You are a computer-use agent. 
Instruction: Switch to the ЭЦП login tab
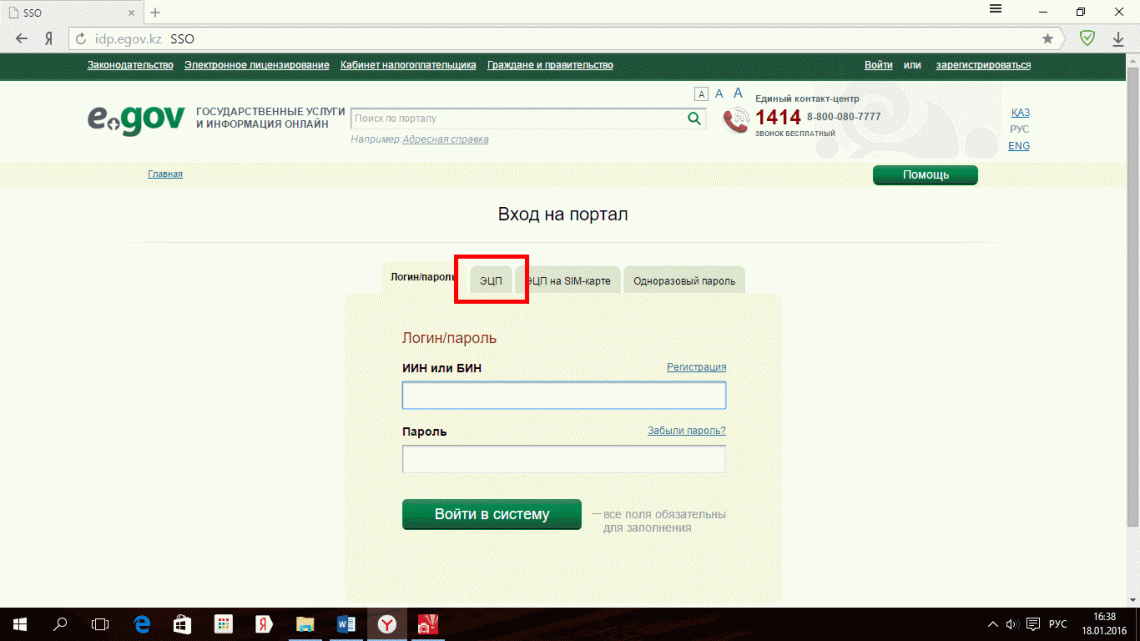(490, 280)
